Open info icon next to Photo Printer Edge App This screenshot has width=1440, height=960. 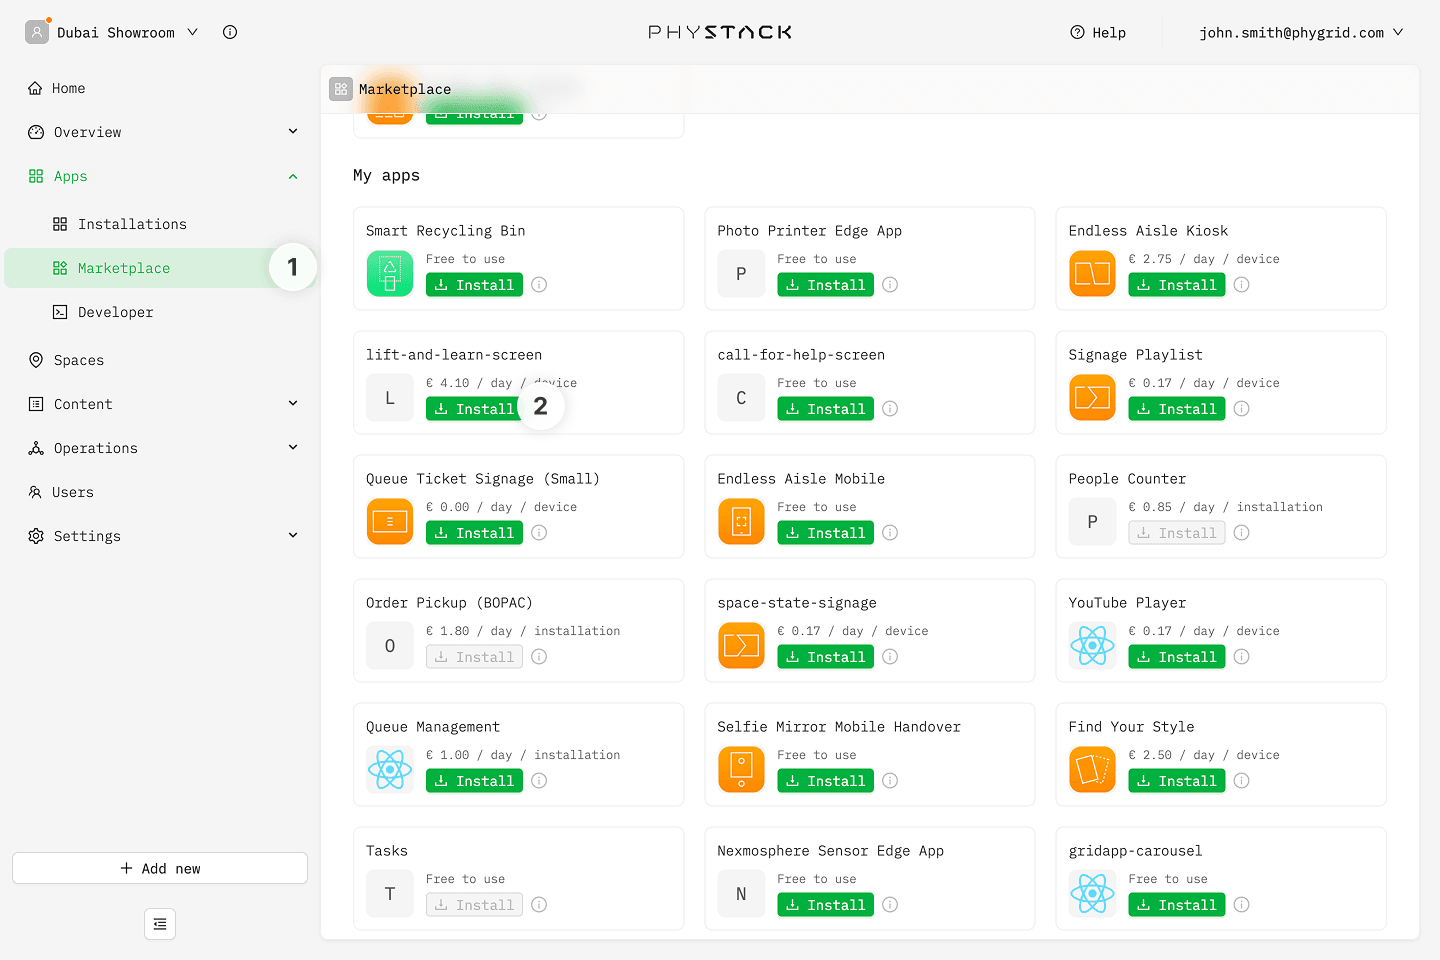890,285
